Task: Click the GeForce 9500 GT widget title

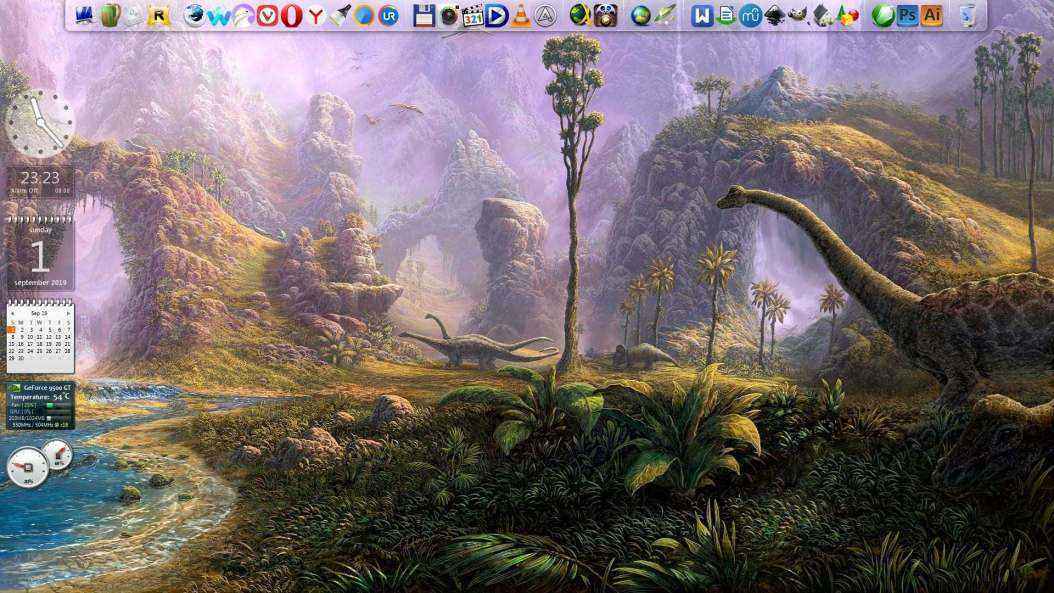Action: point(47,388)
